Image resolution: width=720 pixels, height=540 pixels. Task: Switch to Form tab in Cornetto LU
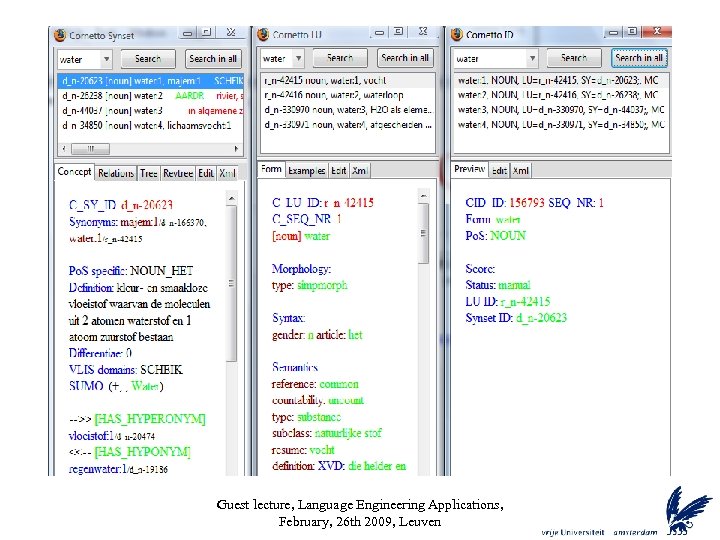pyautogui.click(x=271, y=169)
